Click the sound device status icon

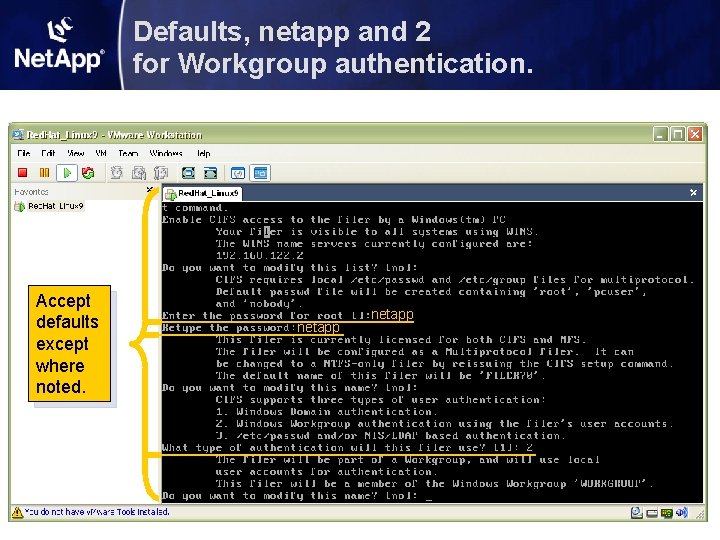point(682,512)
